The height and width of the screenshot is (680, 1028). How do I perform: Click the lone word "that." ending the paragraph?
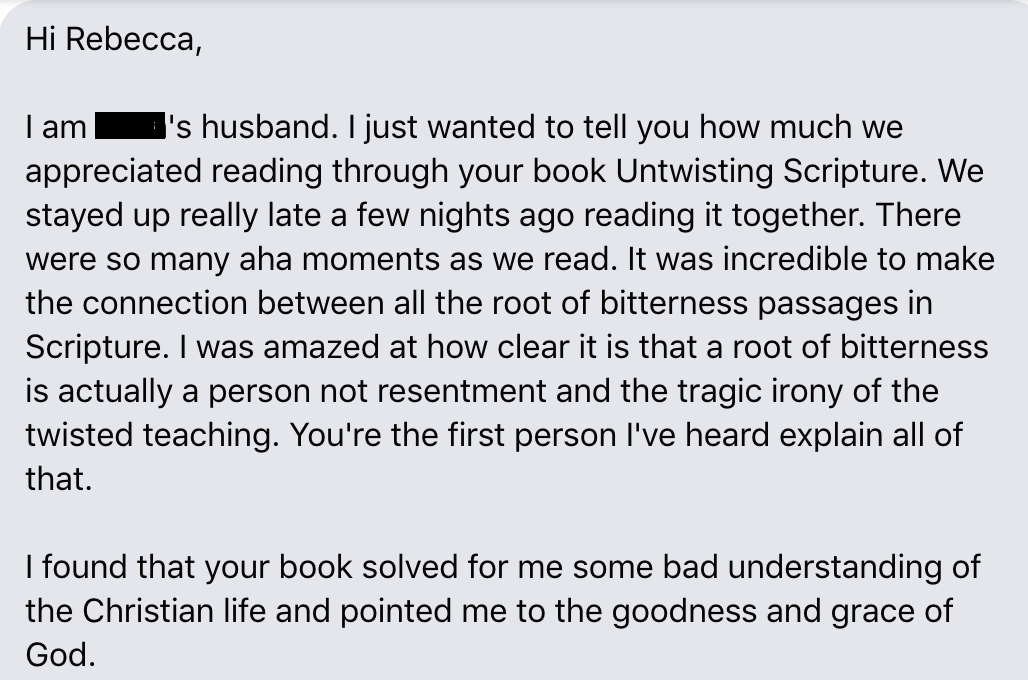click(x=58, y=479)
